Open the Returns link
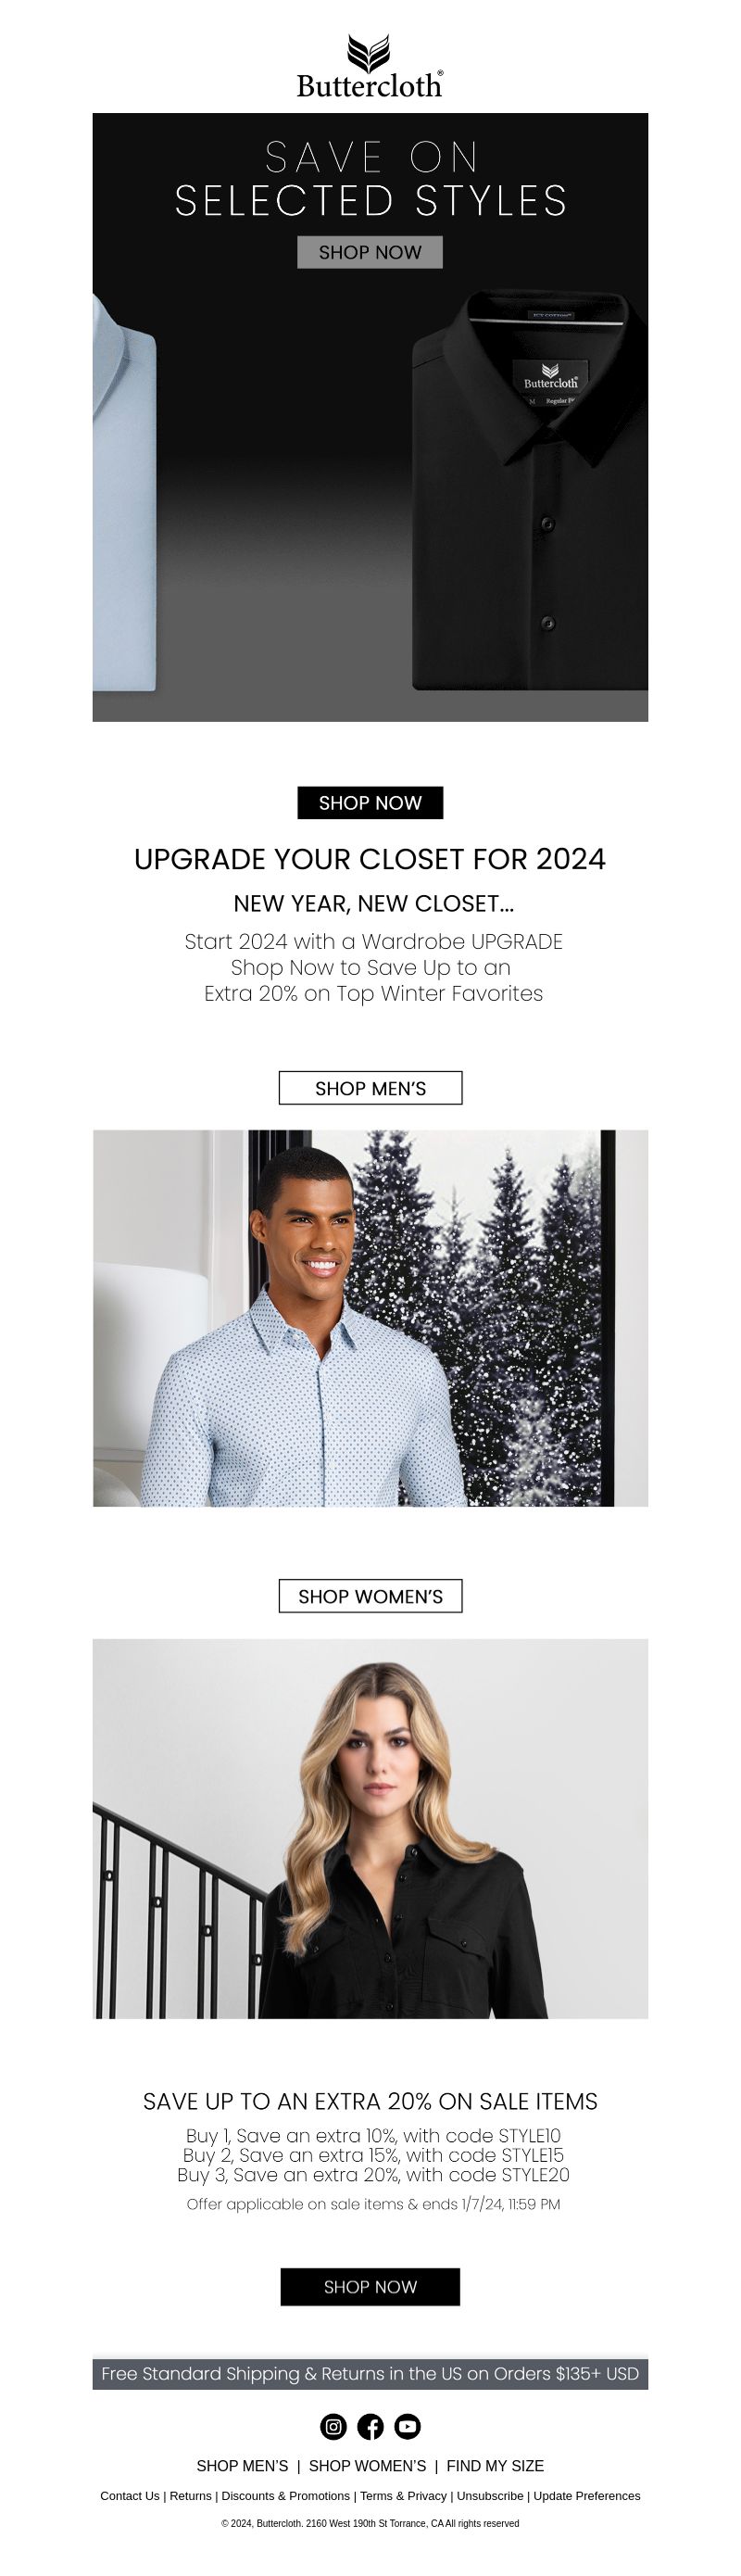Image resolution: width=741 pixels, height=2576 pixels. [190, 2496]
